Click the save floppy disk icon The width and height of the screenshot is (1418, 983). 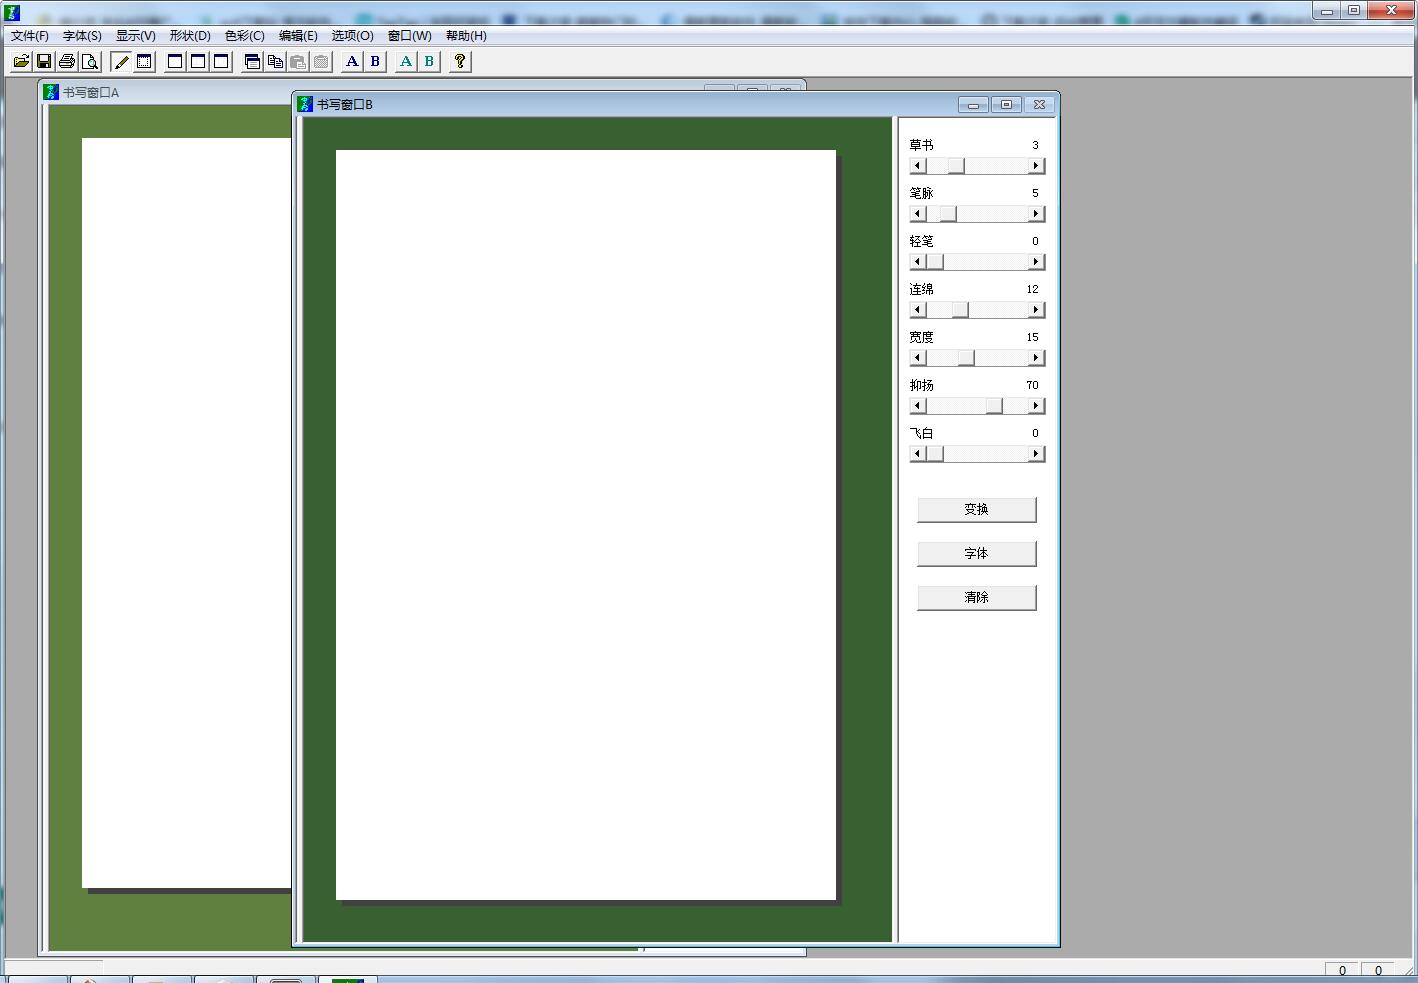click(44, 62)
